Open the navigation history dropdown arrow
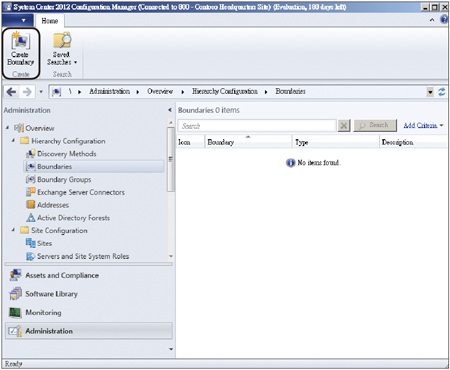The width and height of the screenshot is (450, 370). click(41, 92)
